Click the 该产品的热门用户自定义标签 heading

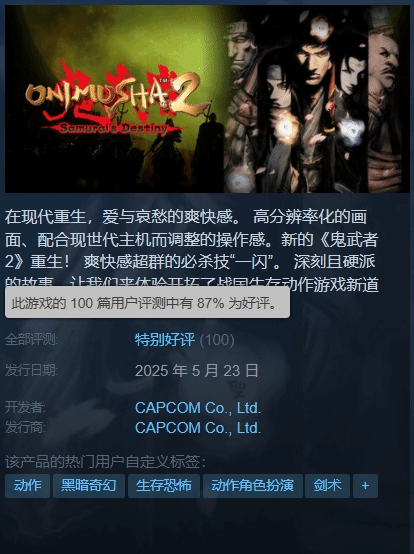105,462
